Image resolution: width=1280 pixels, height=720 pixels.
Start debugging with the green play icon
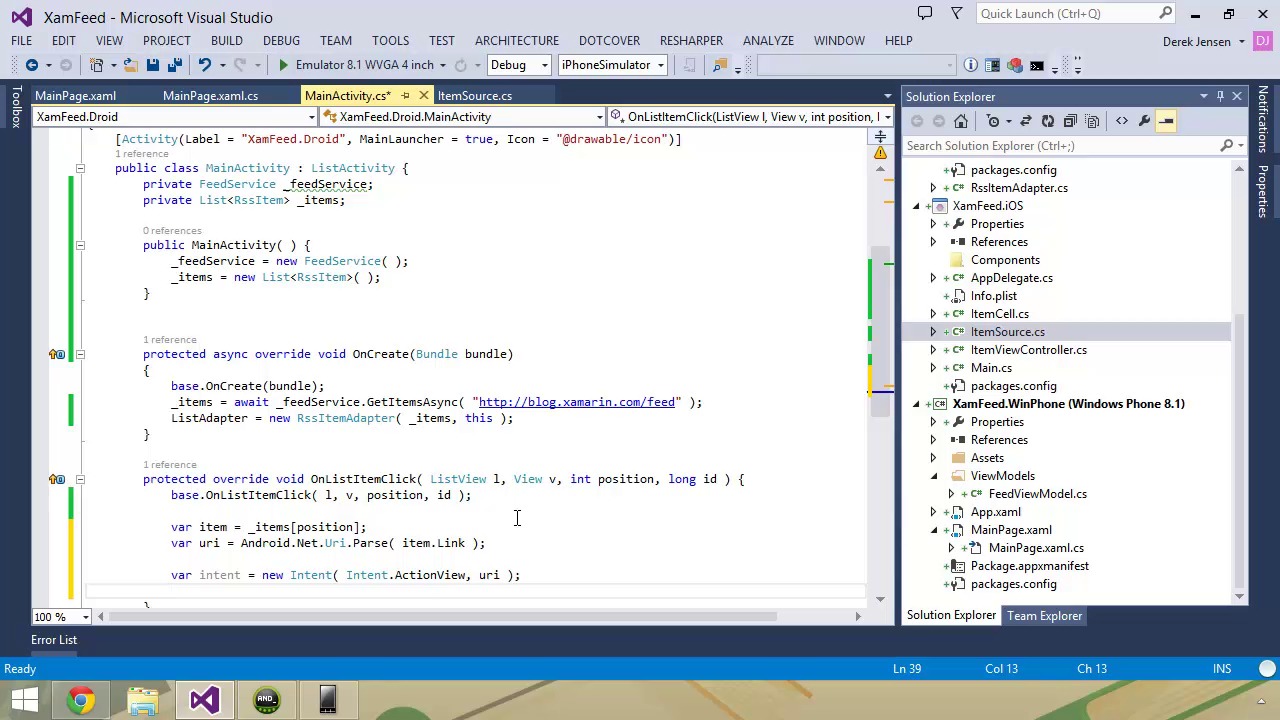click(283, 65)
